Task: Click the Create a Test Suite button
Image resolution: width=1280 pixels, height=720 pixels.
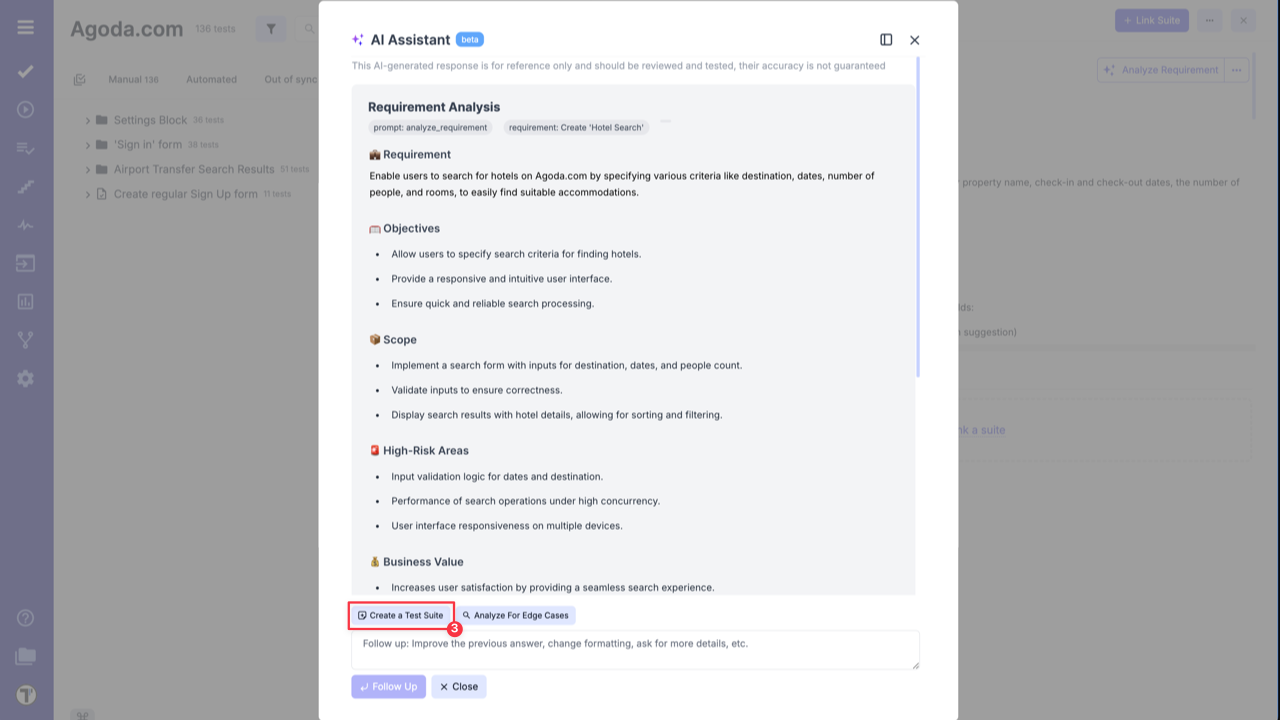Action: [400, 615]
